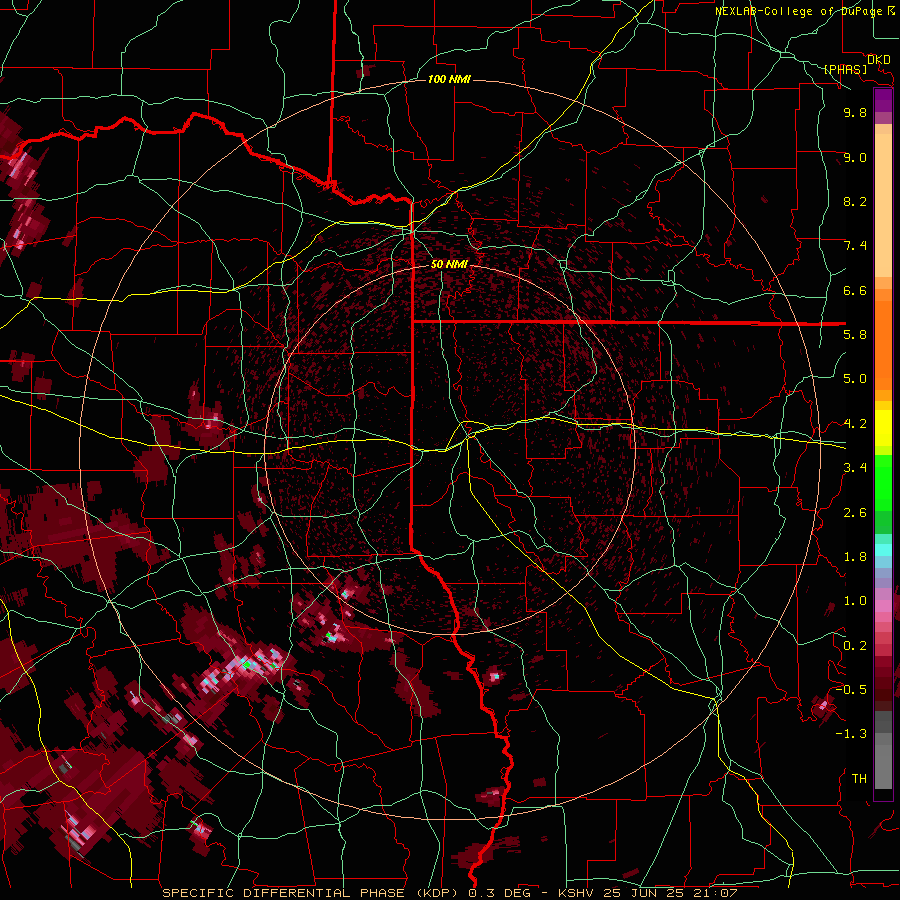Viewport: 900px width, 900px height.
Task: Select the 6.6 value on the color scale
Action: pos(855,290)
